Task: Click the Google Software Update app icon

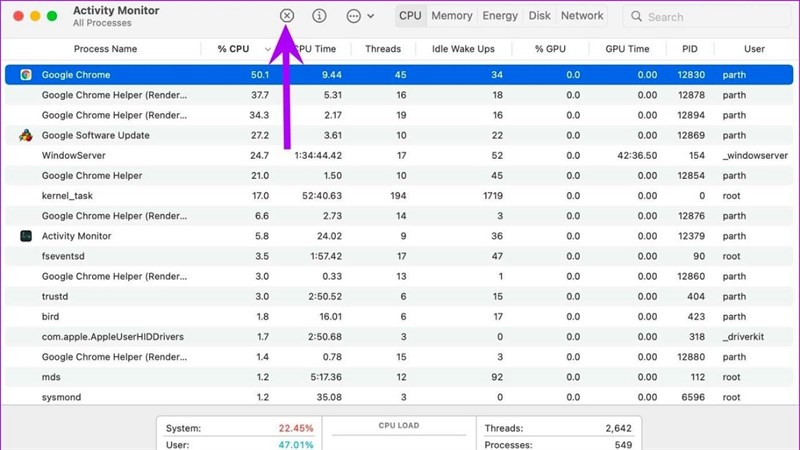Action: [x=26, y=135]
